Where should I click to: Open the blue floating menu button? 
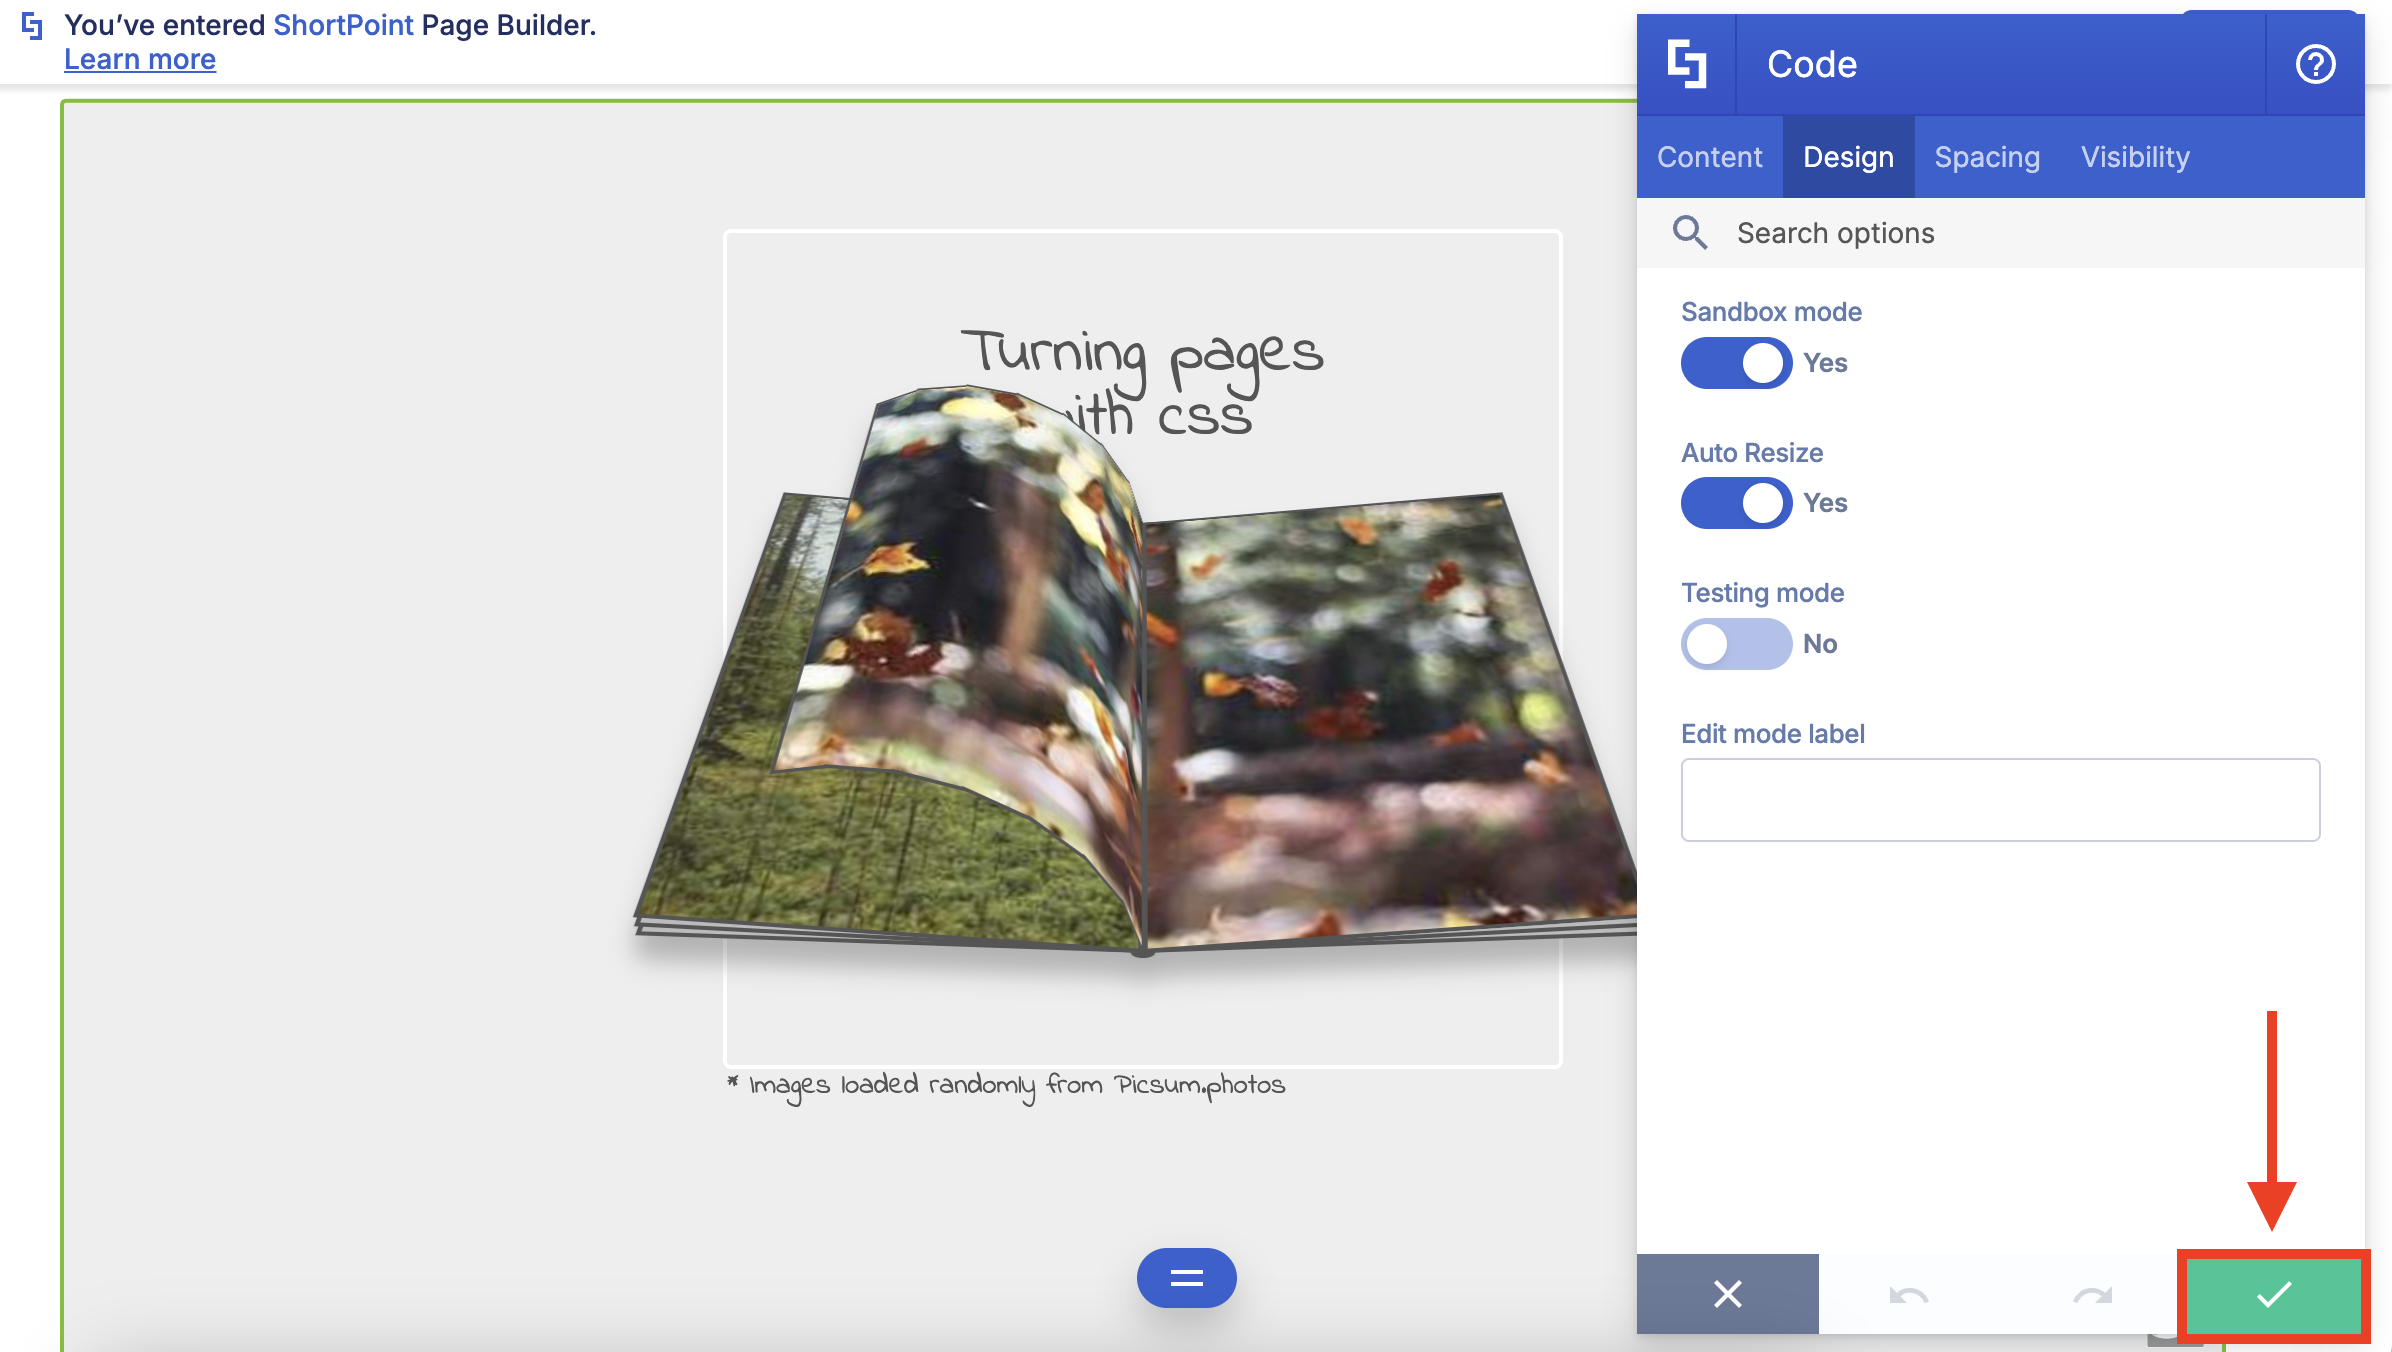[x=1186, y=1278]
